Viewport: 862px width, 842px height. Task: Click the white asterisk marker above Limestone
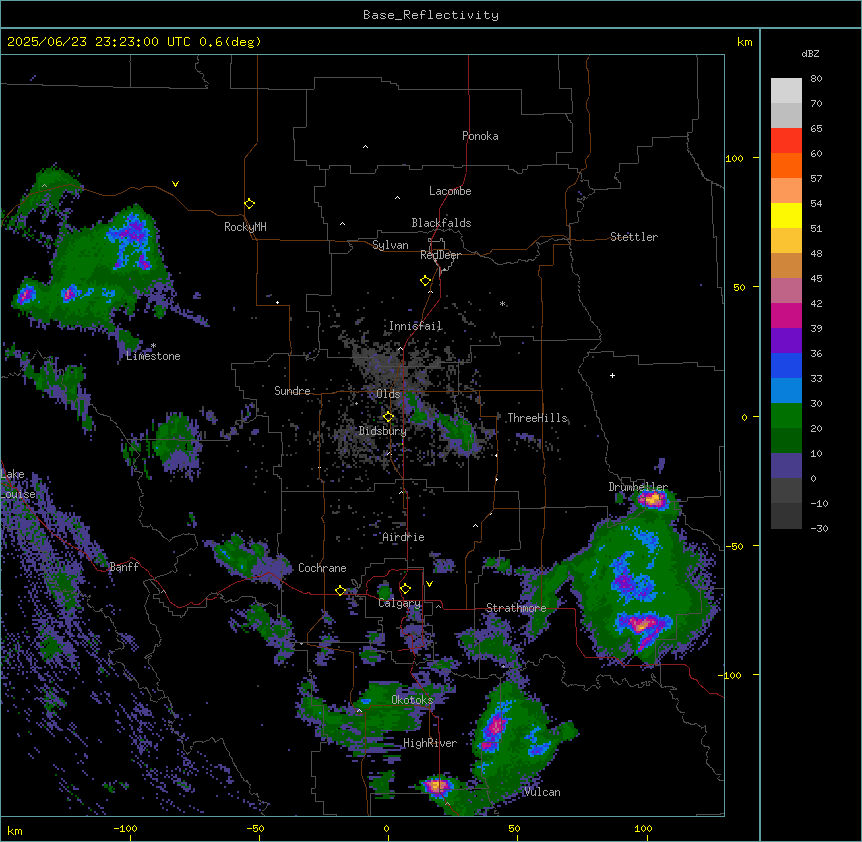pos(154,346)
